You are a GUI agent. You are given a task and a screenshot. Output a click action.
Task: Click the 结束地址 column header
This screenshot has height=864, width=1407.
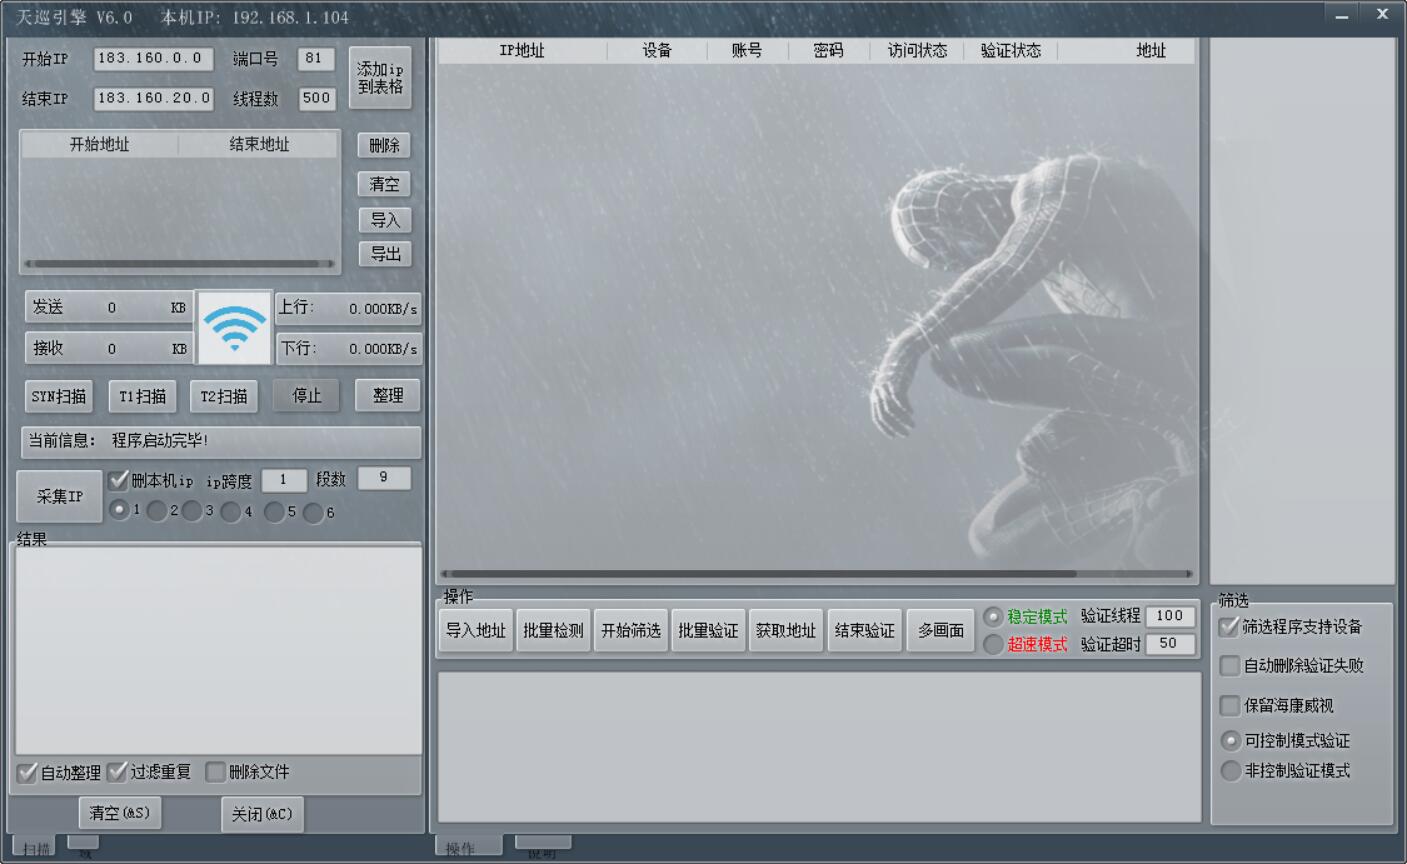click(x=259, y=144)
